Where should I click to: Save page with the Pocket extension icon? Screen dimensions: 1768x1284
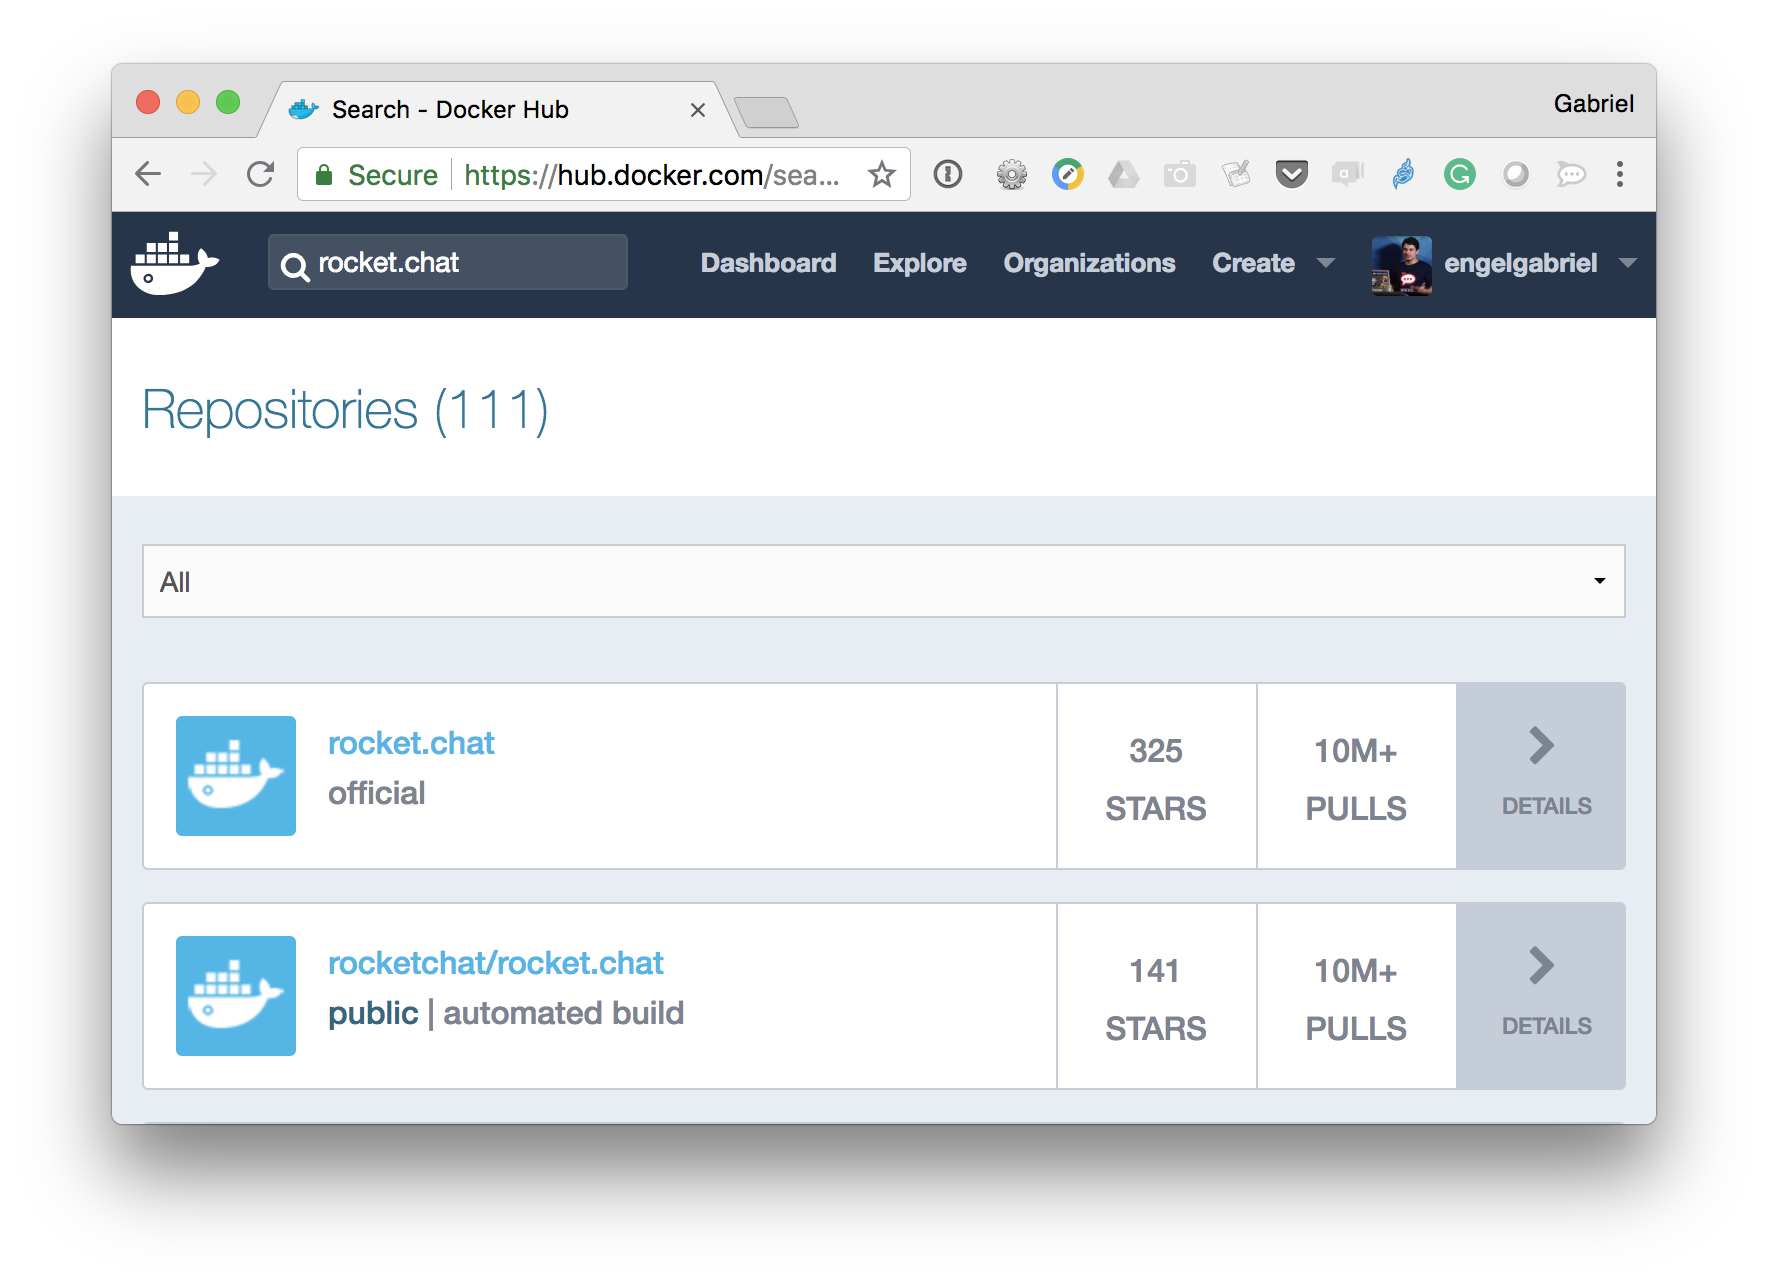1292,175
